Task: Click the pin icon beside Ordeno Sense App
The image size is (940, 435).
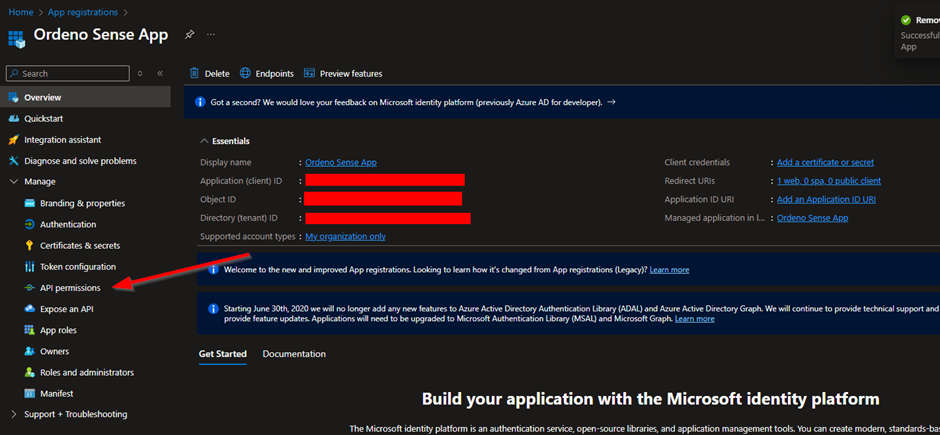Action: pyautogui.click(x=189, y=35)
